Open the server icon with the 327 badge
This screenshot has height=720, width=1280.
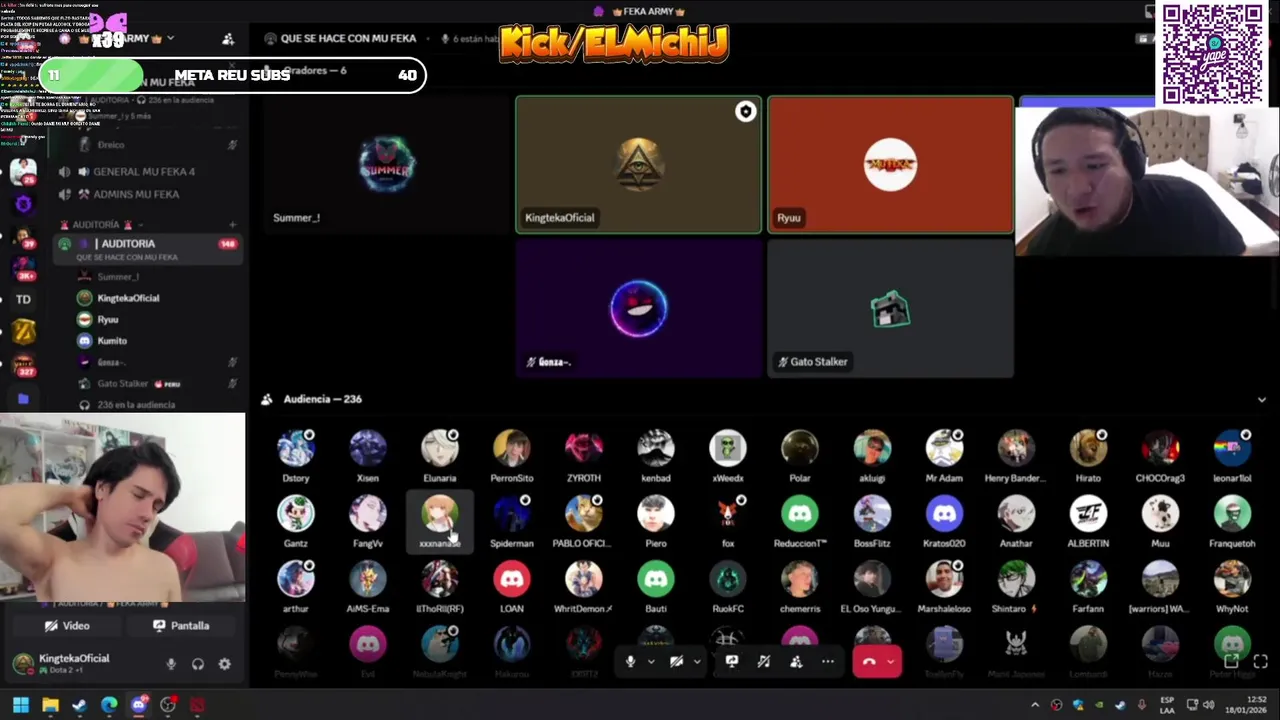click(x=23, y=365)
